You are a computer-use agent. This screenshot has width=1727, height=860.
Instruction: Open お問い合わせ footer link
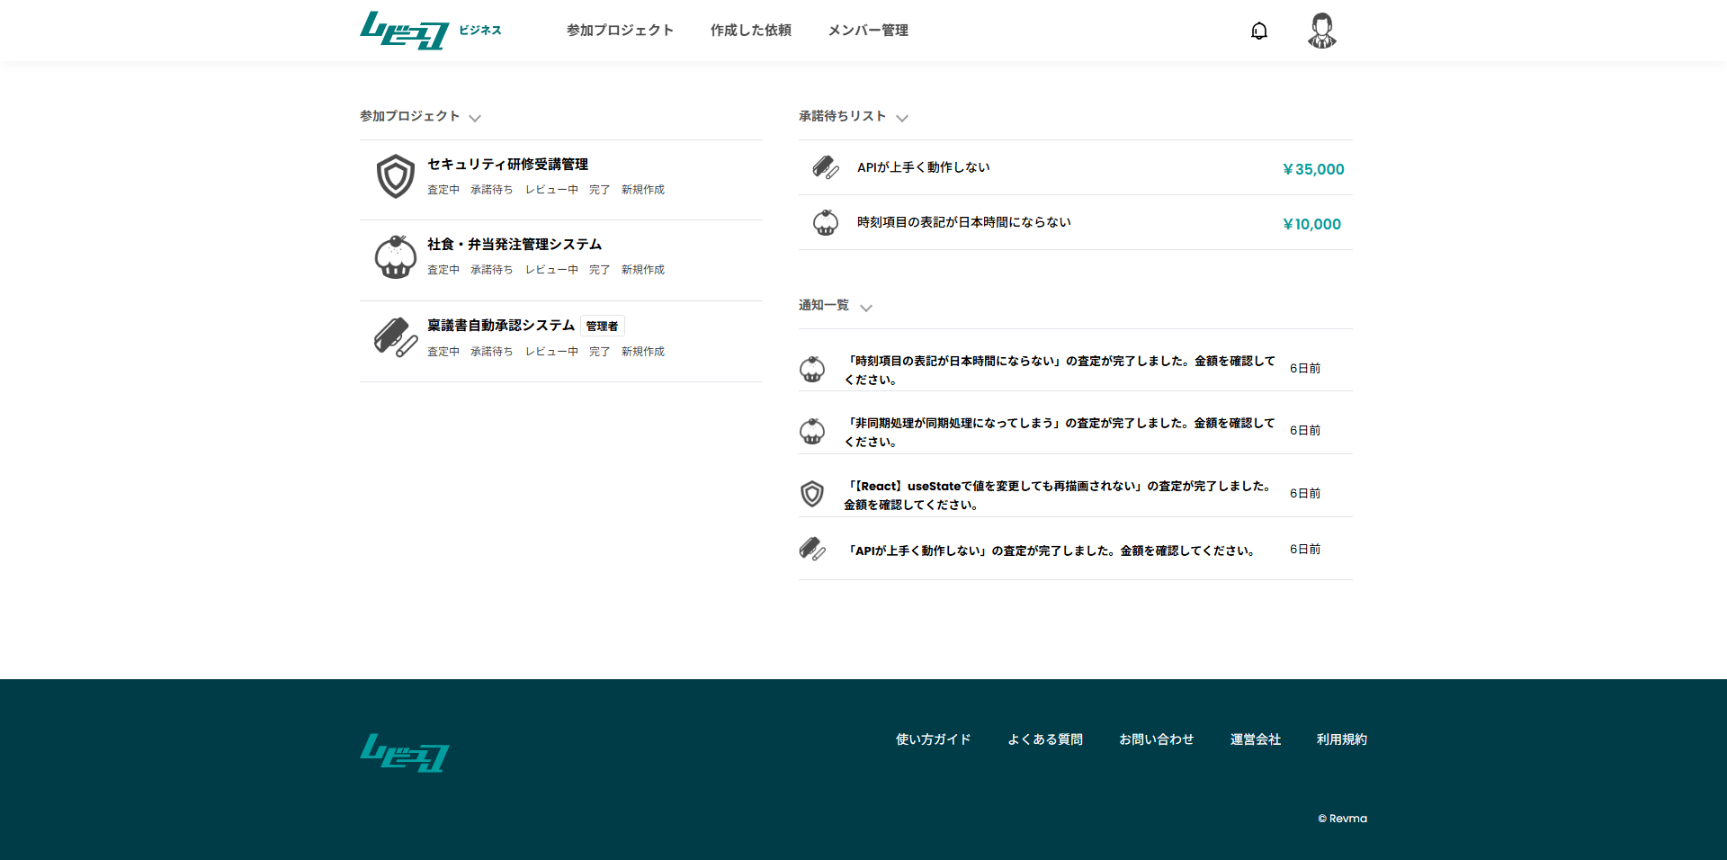1156,739
